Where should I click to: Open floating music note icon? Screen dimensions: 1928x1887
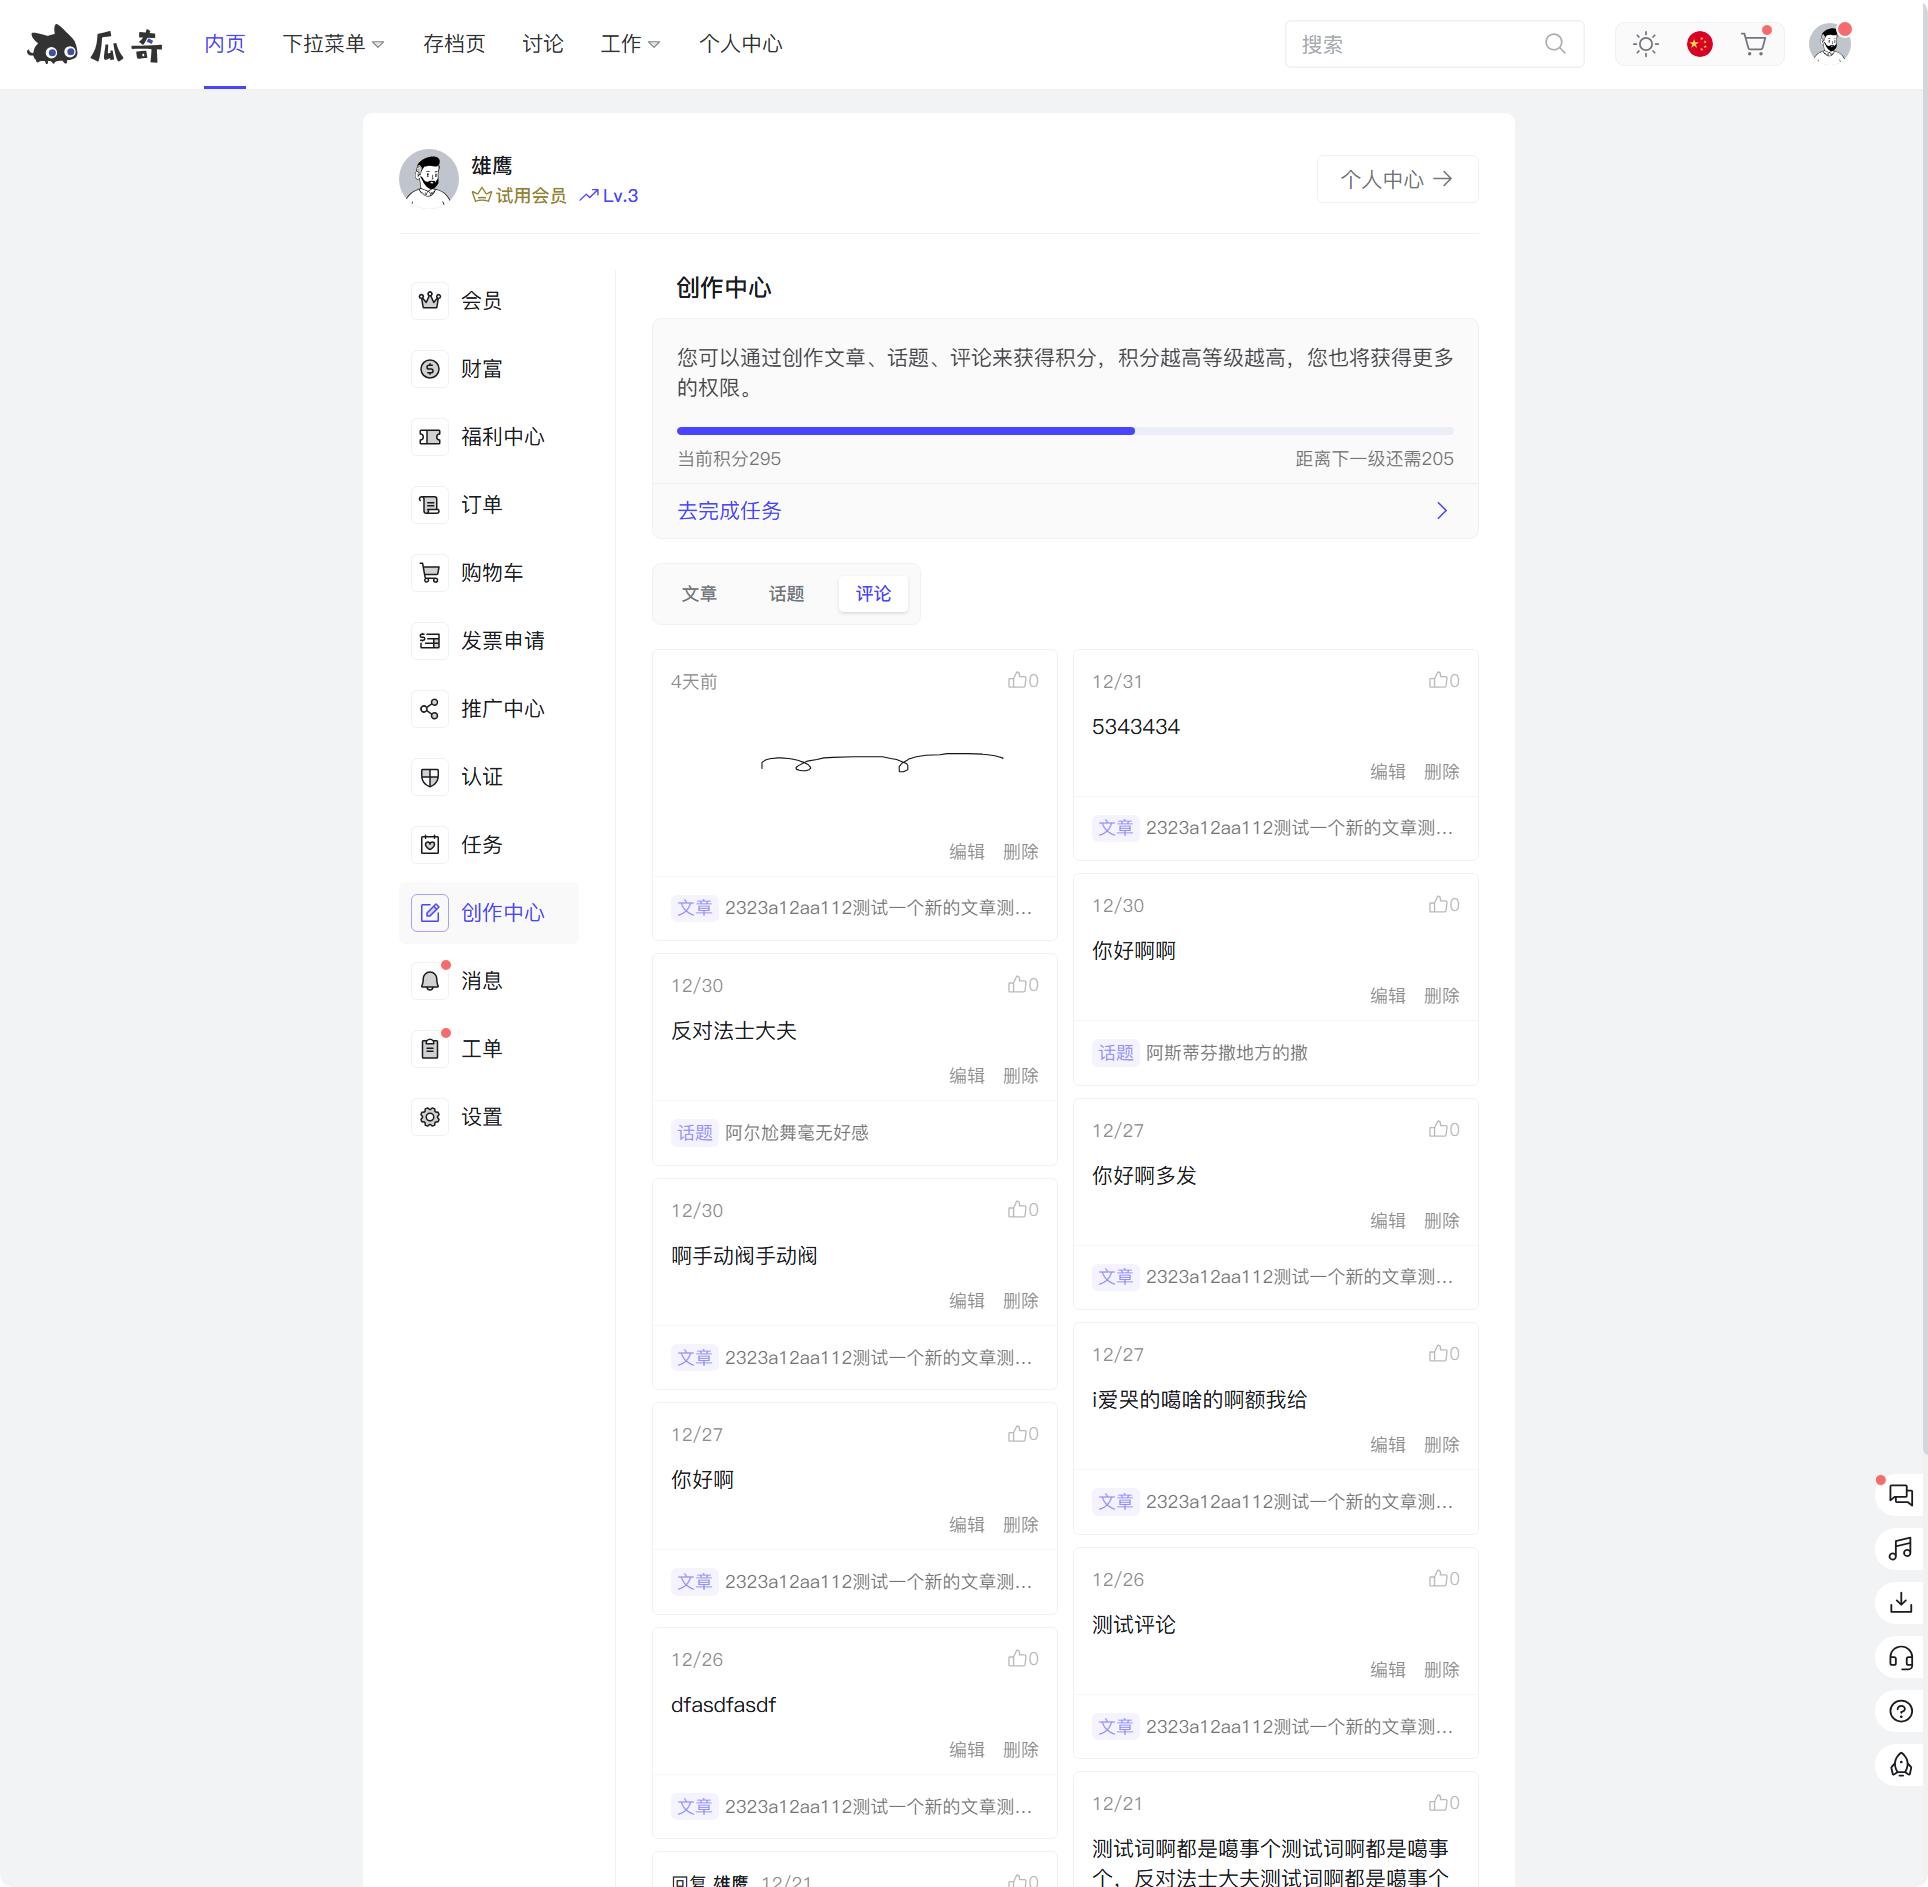[1900, 1549]
